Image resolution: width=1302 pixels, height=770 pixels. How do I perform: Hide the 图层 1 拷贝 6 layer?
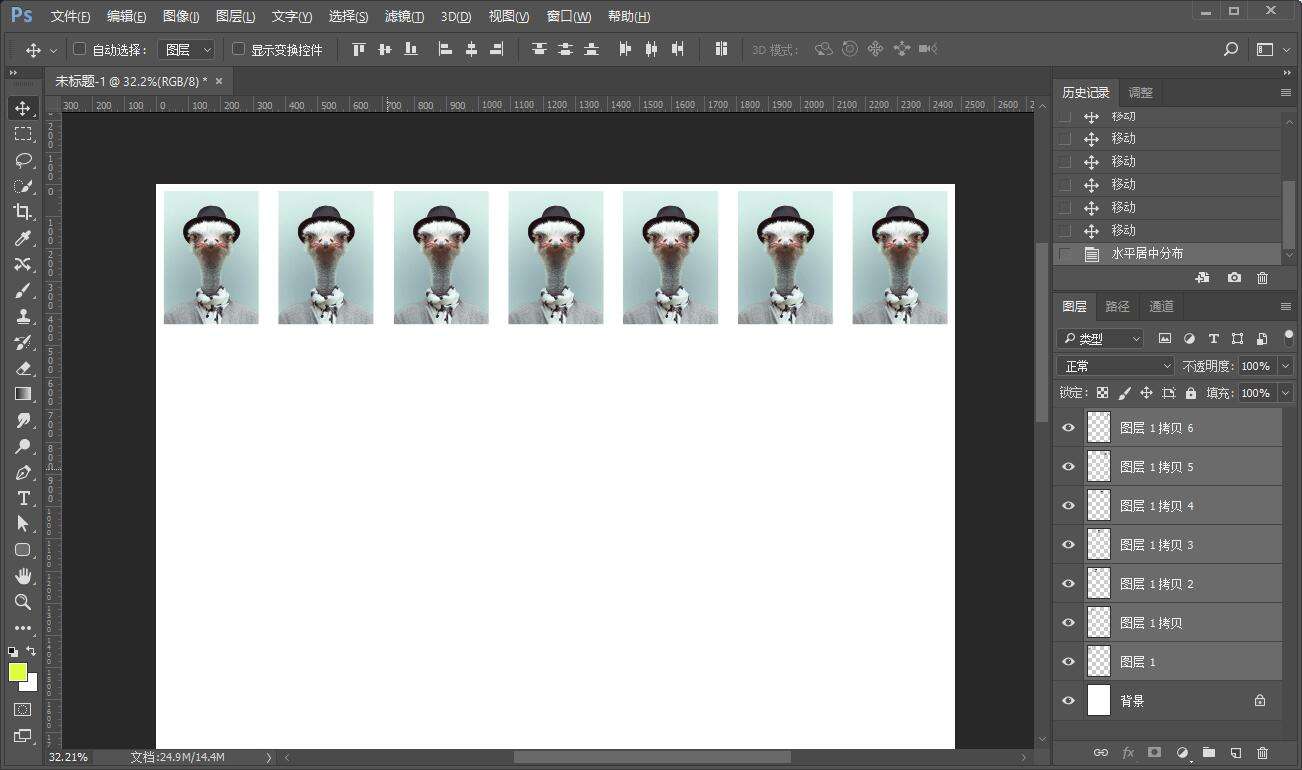(x=1068, y=428)
